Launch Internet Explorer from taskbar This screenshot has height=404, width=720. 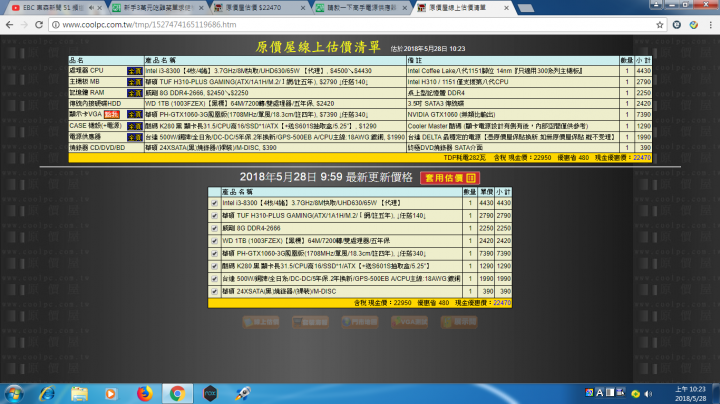point(47,394)
